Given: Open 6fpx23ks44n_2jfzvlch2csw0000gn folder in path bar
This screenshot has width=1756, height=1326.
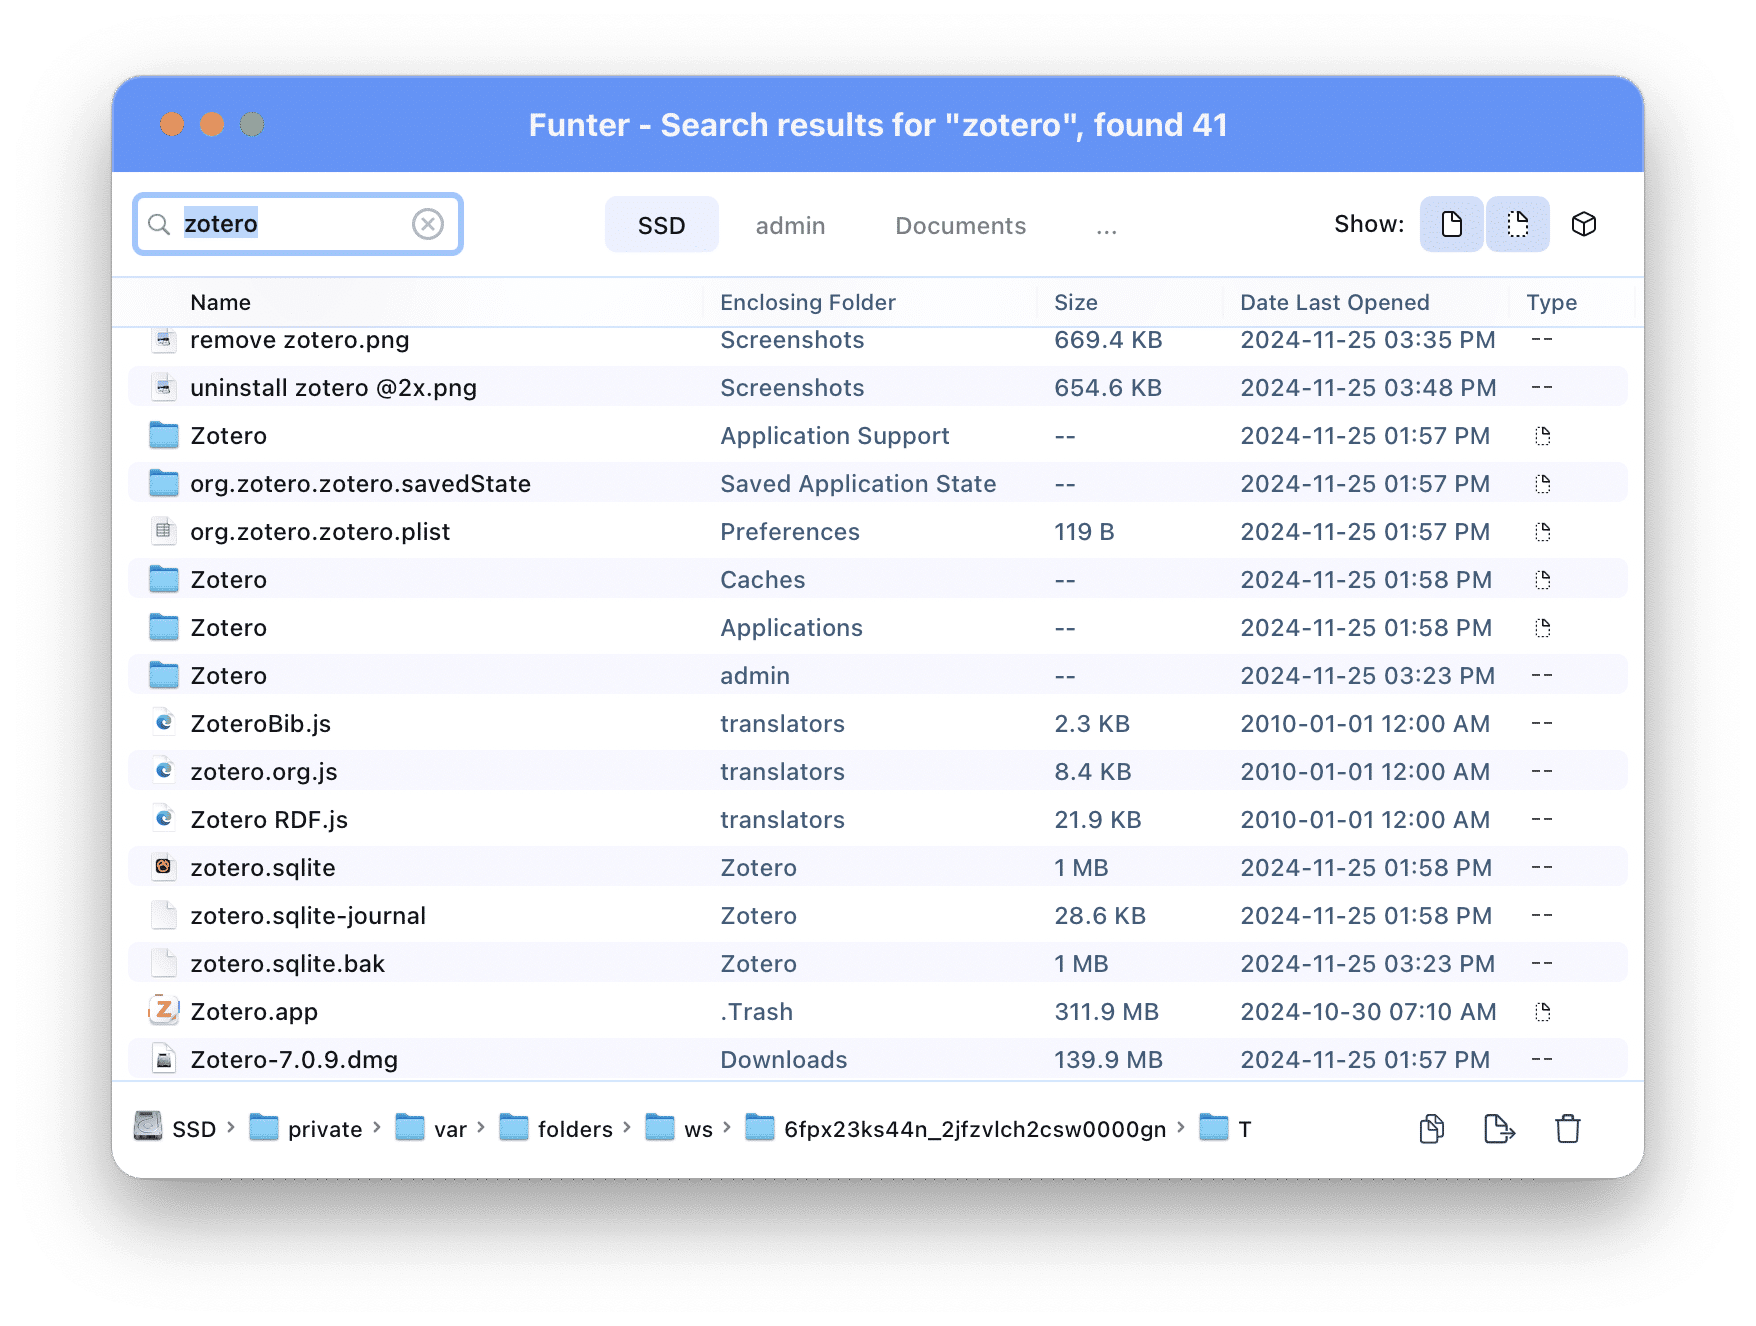Looking at the screenshot, I should pos(956,1128).
